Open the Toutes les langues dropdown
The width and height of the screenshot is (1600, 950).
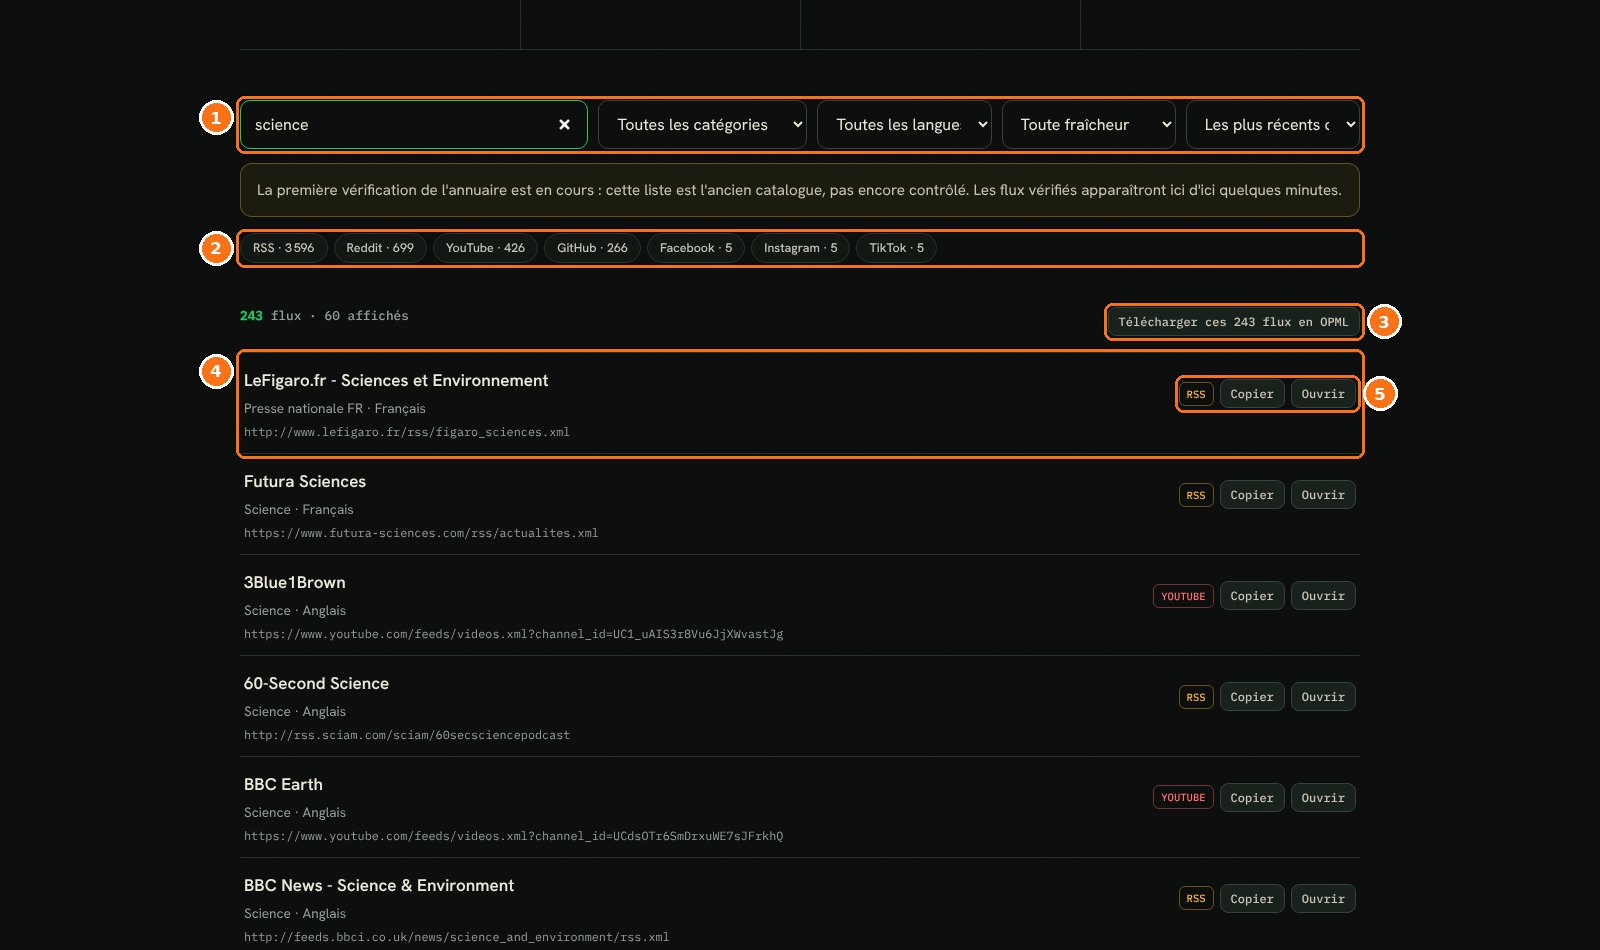pos(904,125)
